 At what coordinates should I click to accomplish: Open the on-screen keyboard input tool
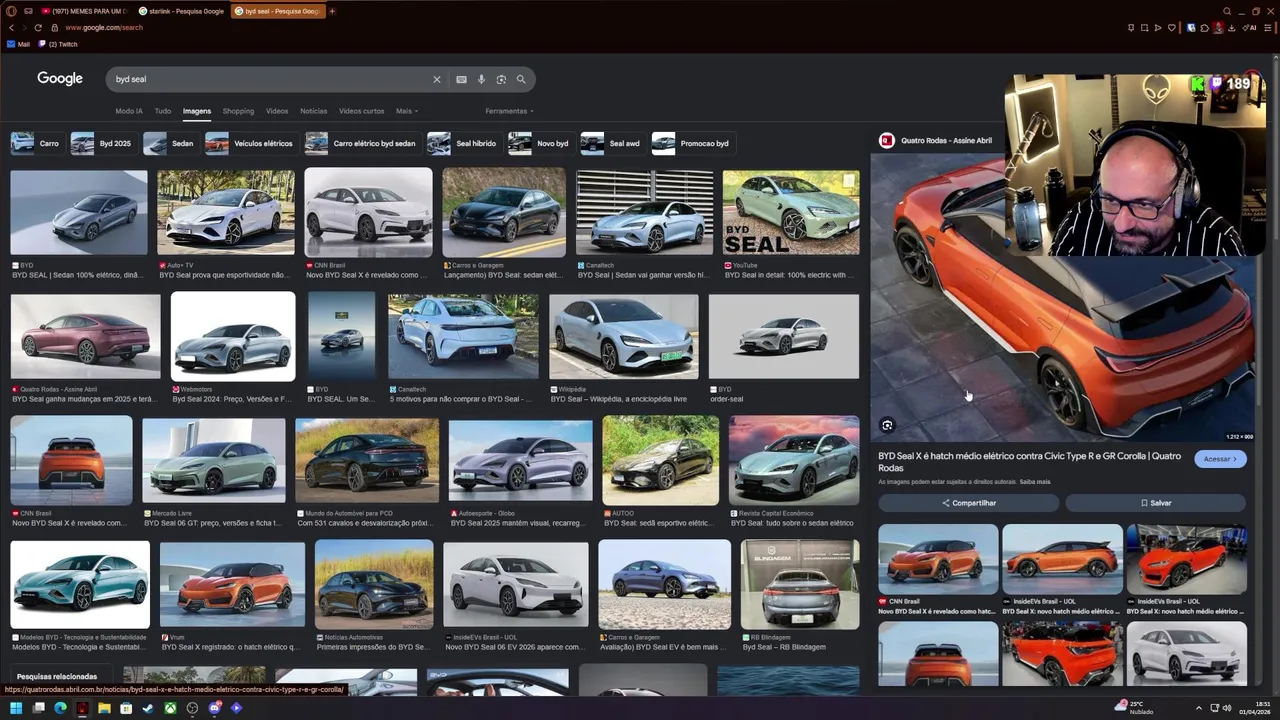[461, 79]
